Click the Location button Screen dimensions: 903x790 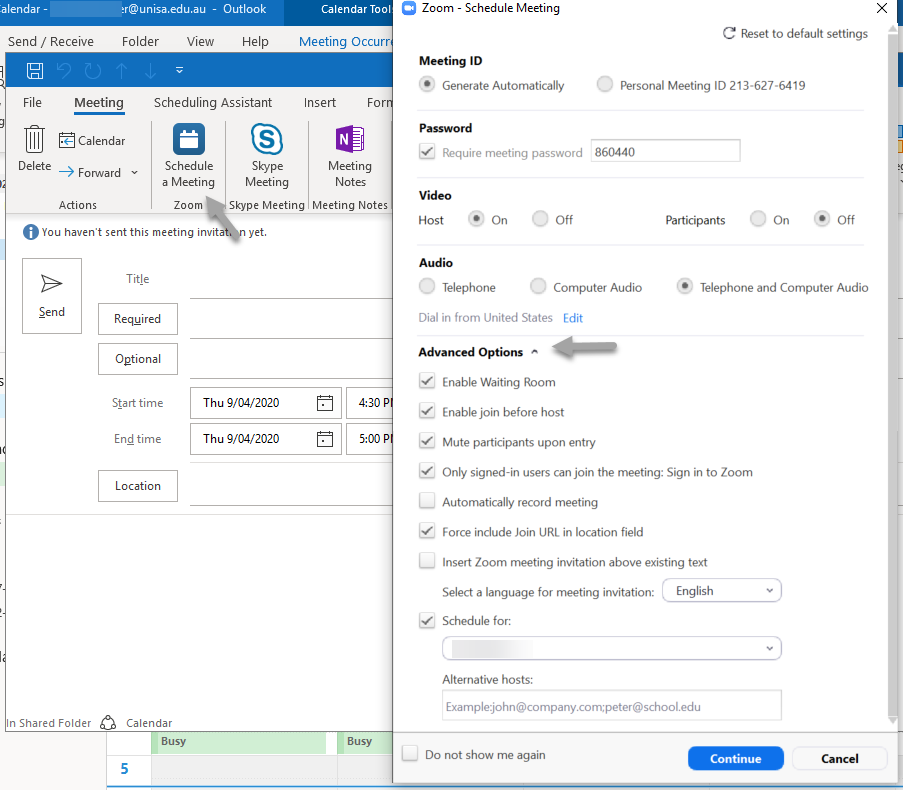[138, 486]
